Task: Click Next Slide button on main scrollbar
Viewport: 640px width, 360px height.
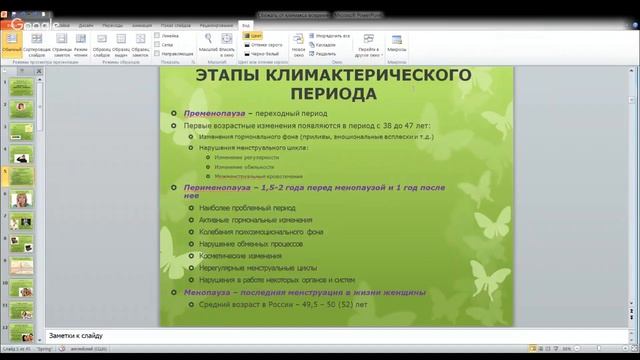Action: tap(631, 318)
